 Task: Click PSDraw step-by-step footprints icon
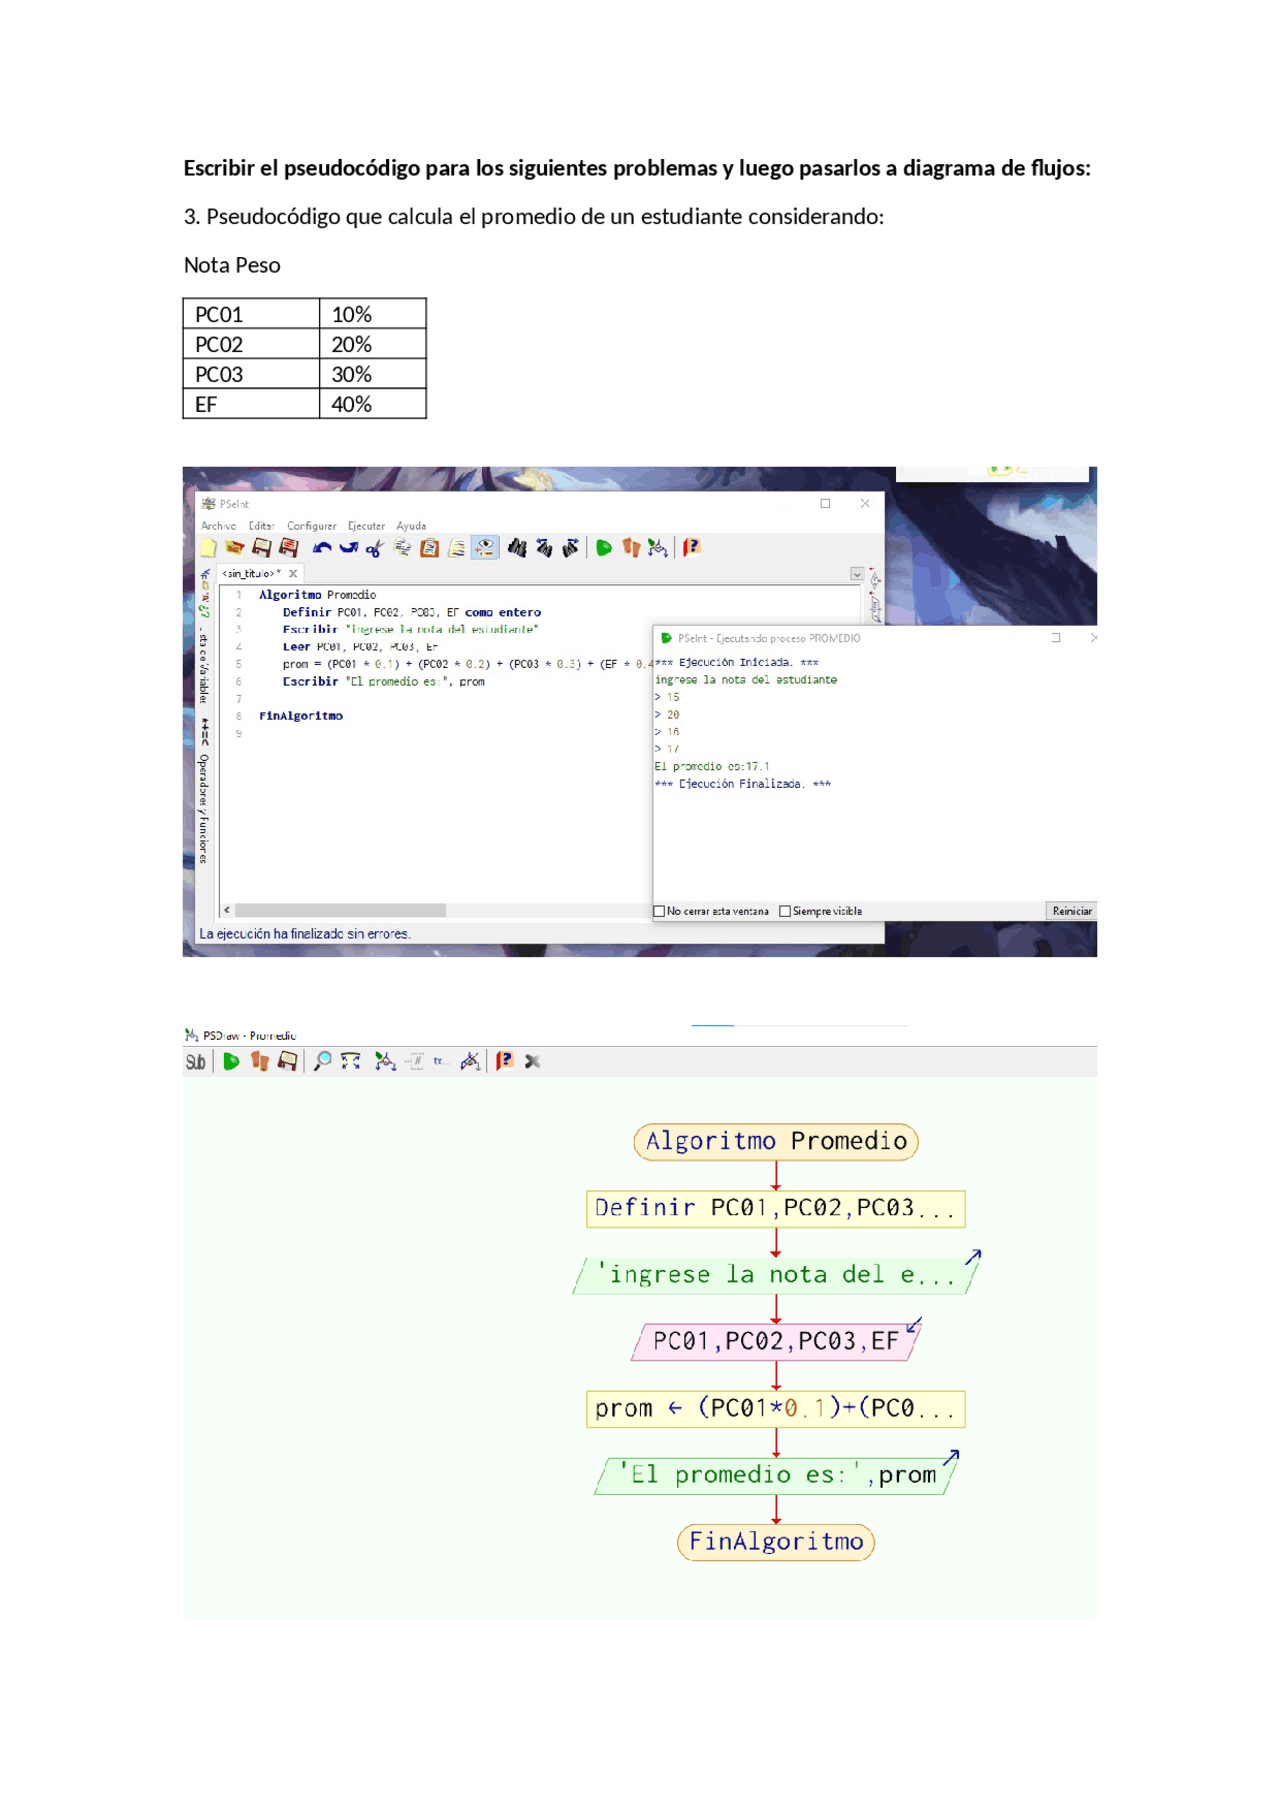tap(260, 1062)
